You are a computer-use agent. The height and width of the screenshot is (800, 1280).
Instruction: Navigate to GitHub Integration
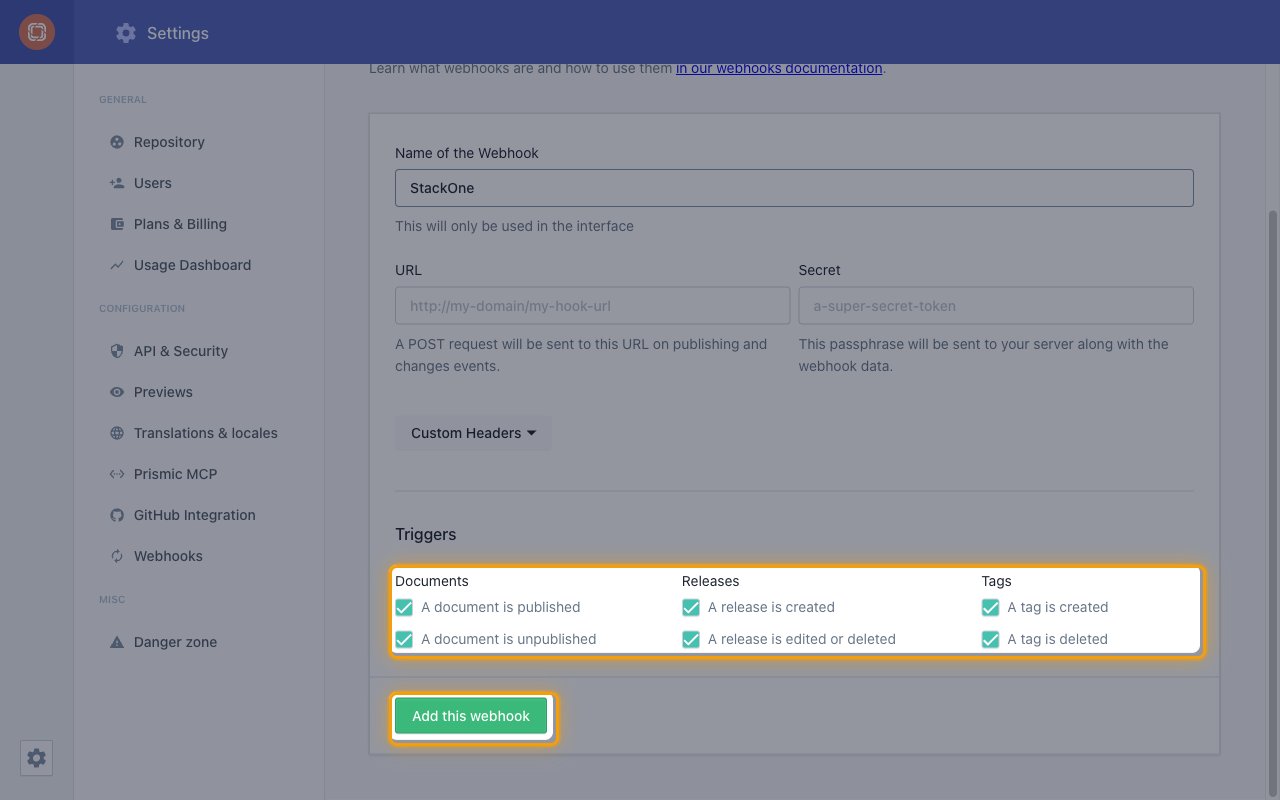(x=195, y=515)
